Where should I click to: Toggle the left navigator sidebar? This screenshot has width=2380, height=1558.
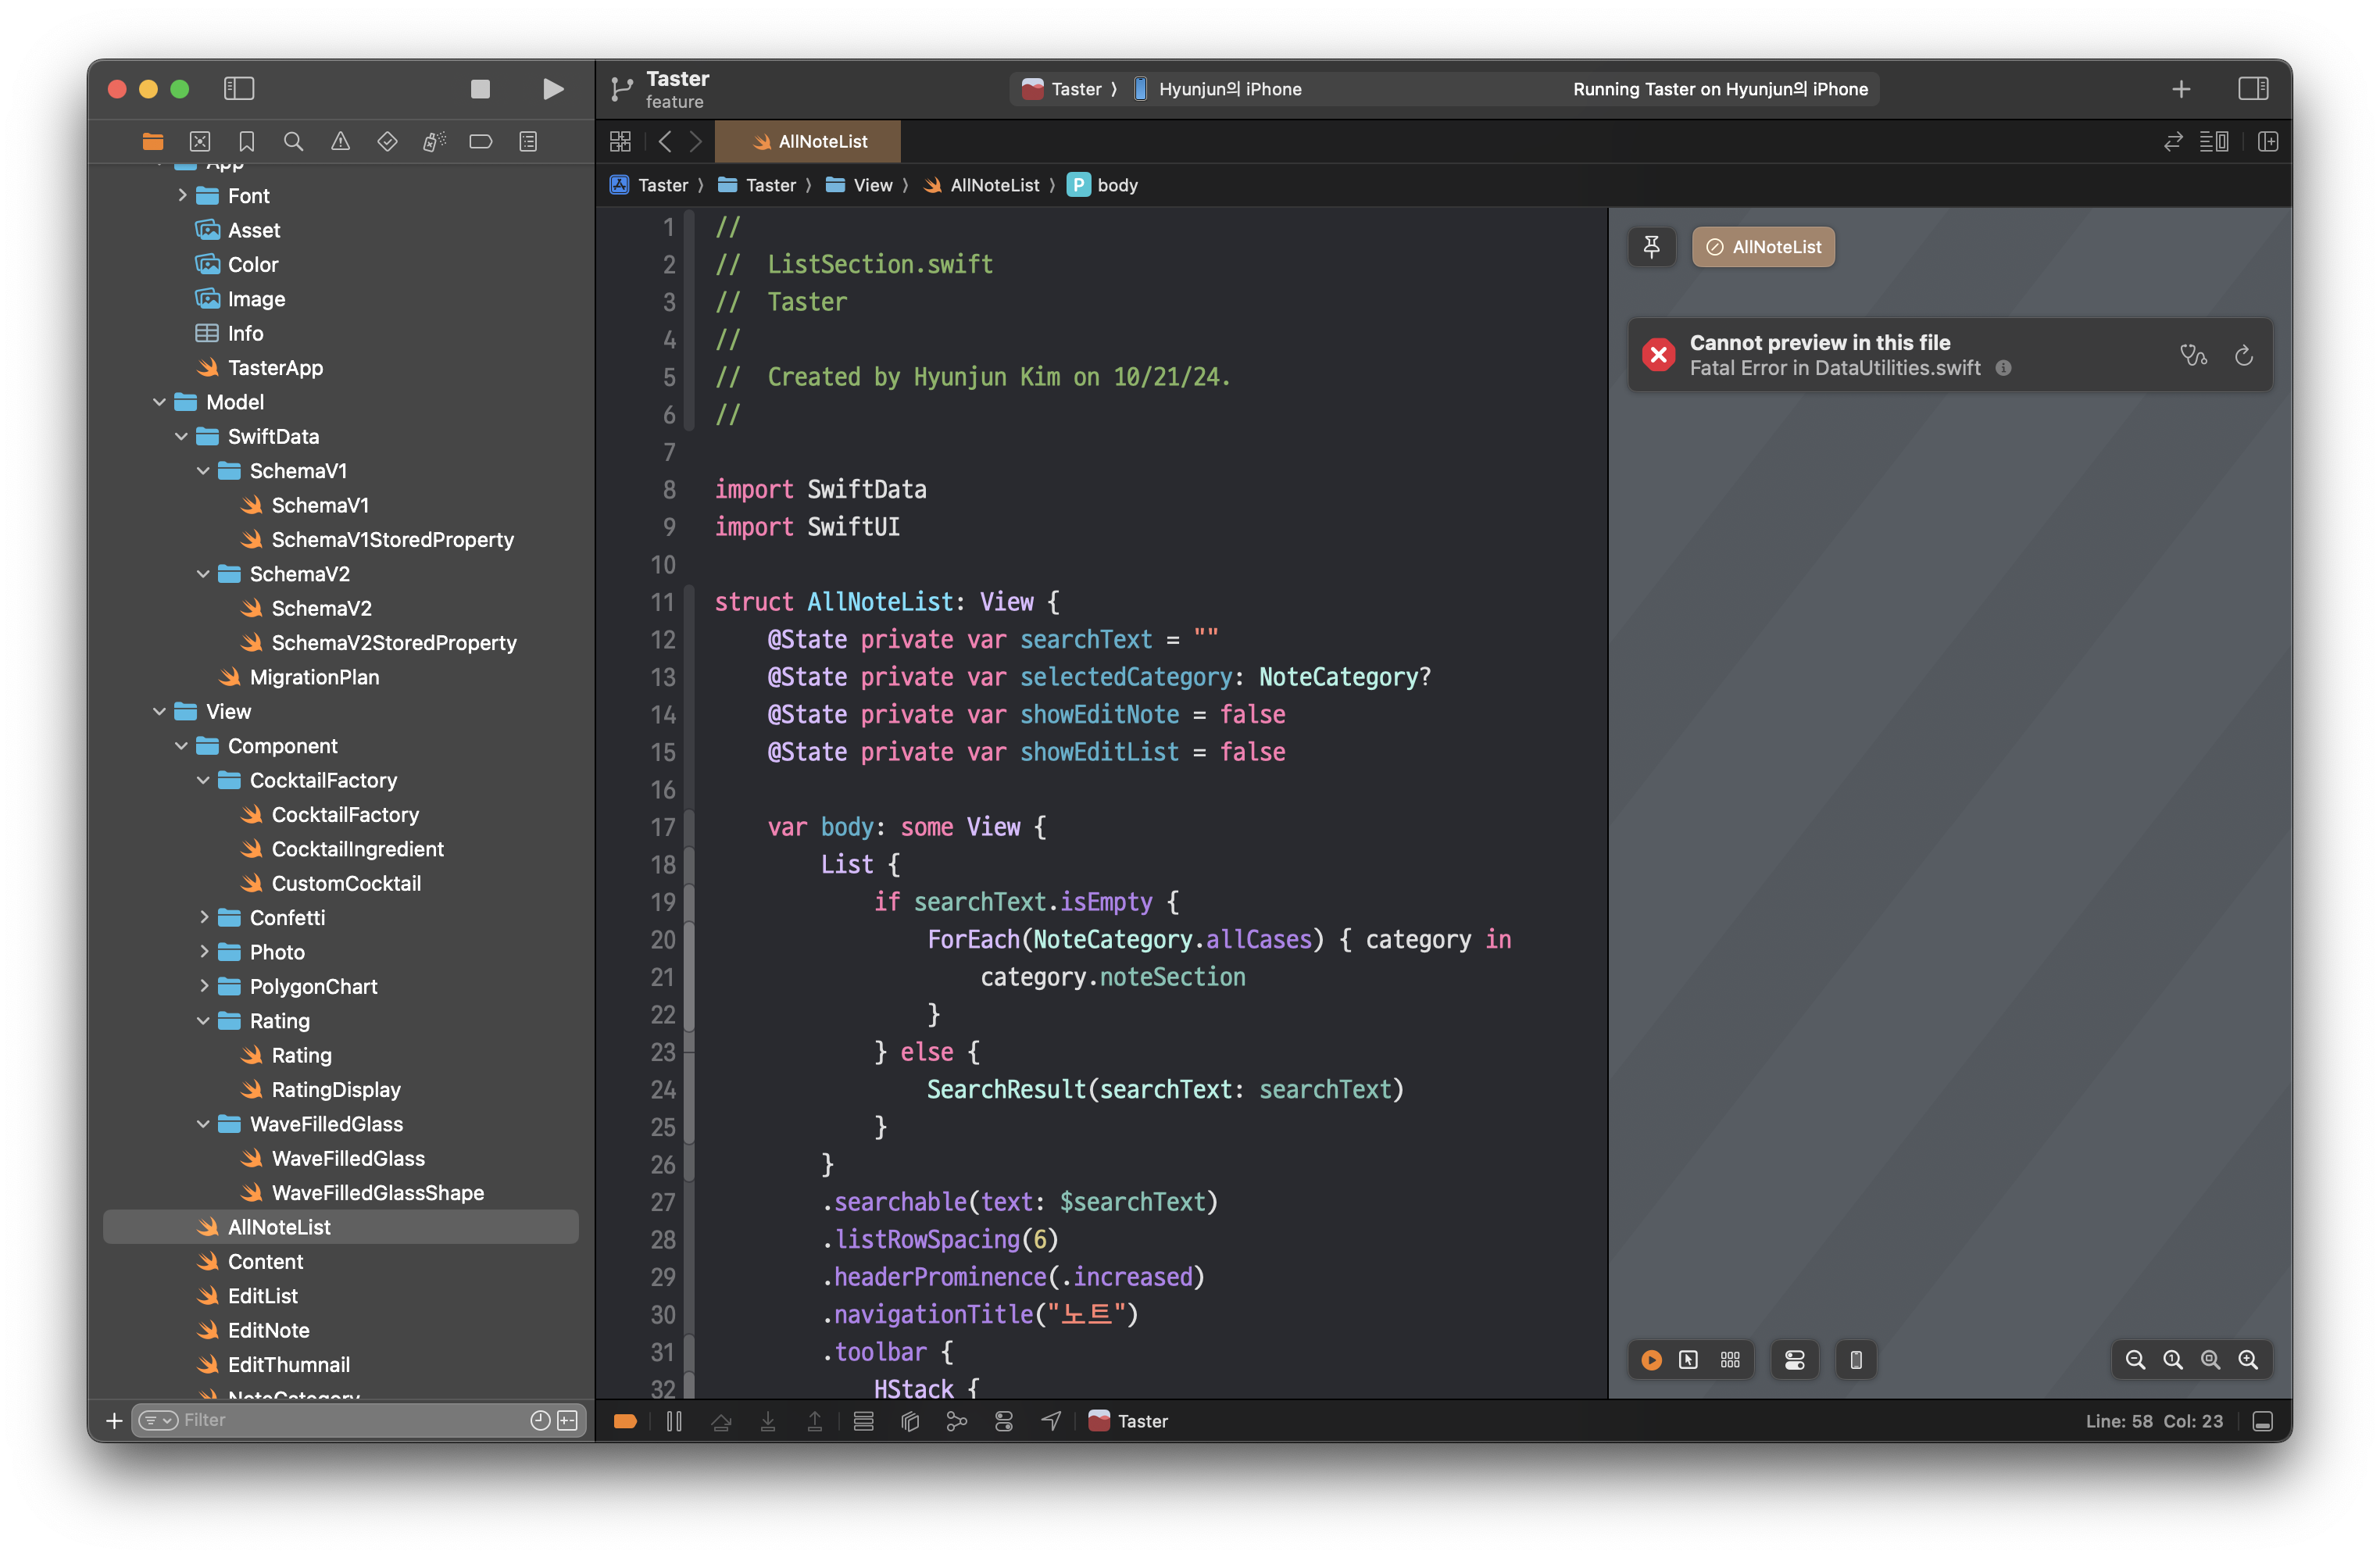point(239,89)
